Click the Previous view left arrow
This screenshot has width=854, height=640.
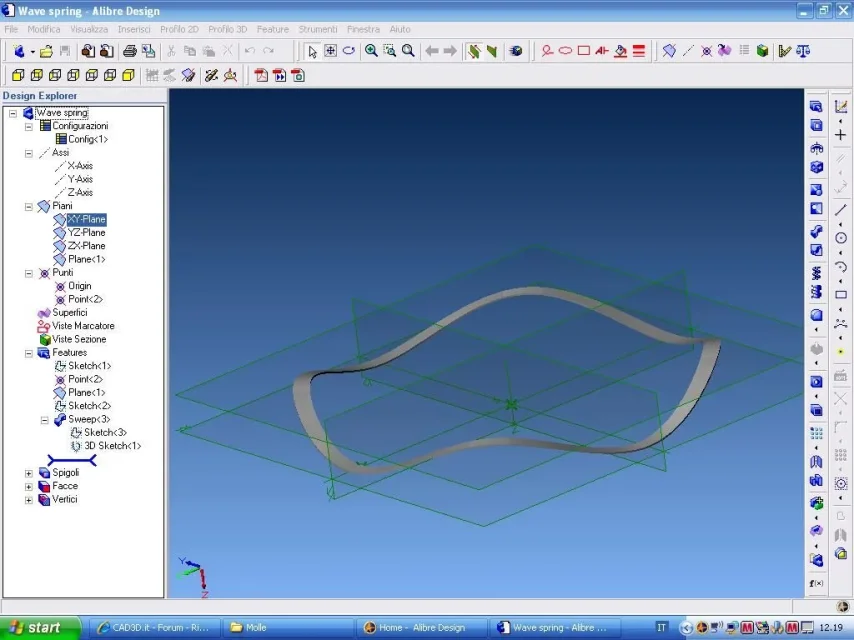click(x=432, y=51)
